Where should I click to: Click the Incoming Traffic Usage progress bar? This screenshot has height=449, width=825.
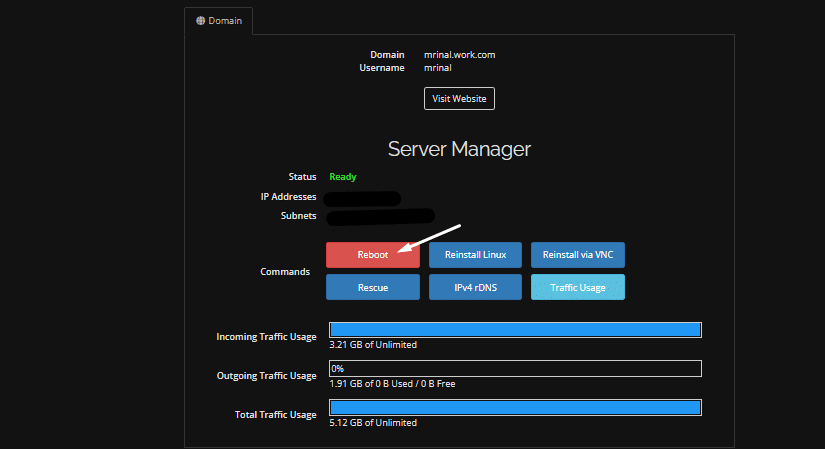coord(515,330)
